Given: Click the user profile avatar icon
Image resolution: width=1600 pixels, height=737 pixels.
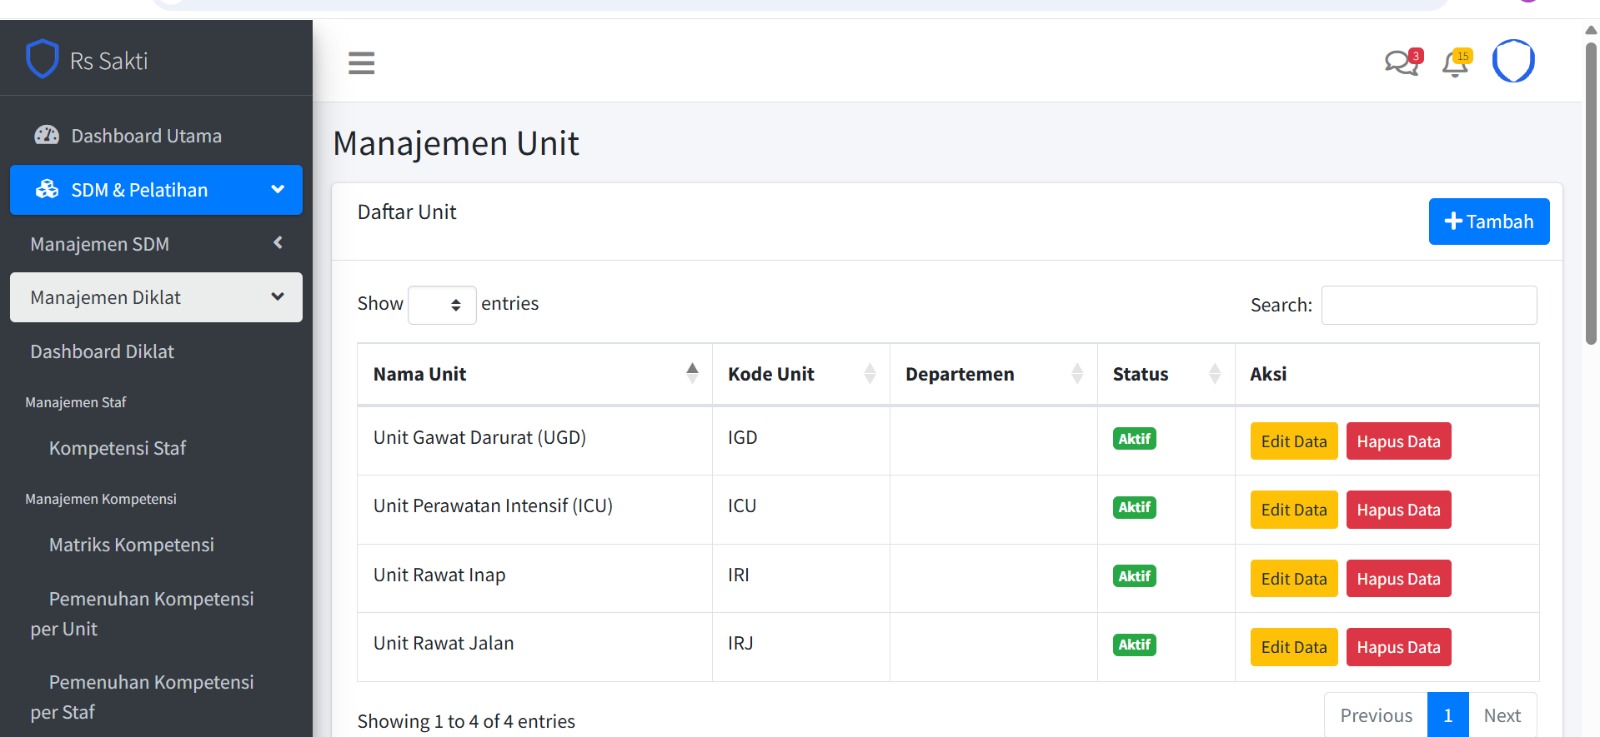Looking at the screenshot, I should click(1513, 61).
